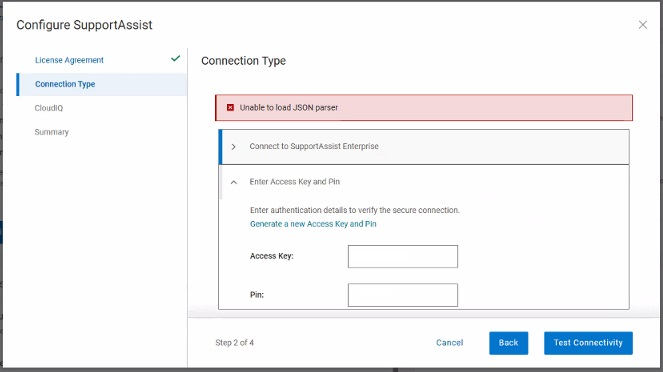Click the 'Pin:' label
663x372 pixels.
click(257, 295)
